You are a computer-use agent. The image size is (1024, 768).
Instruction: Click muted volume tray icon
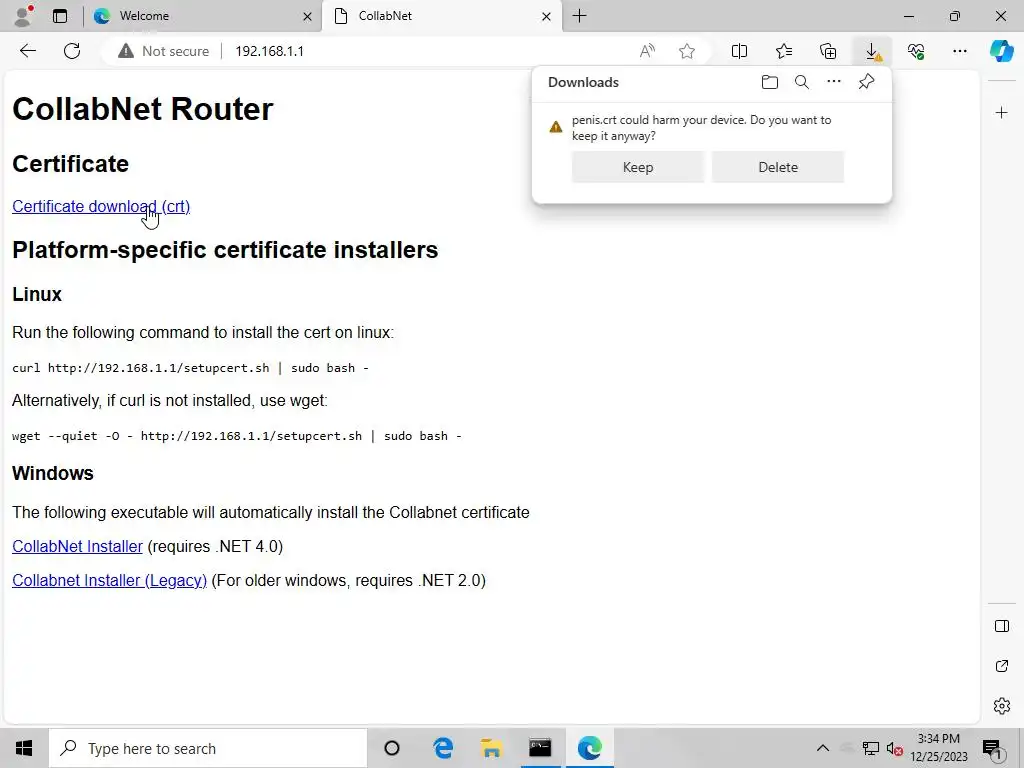[894, 748]
